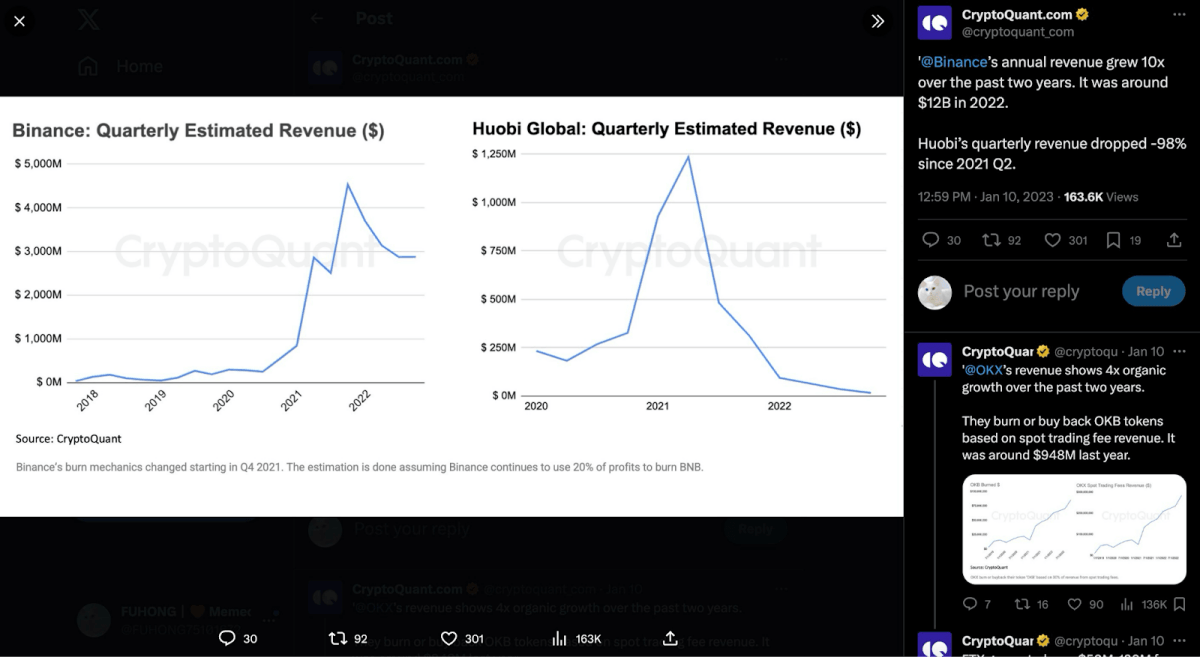Share the post using icon below the chart
Viewport: 1200px width, 657px height.
pos(671,638)
